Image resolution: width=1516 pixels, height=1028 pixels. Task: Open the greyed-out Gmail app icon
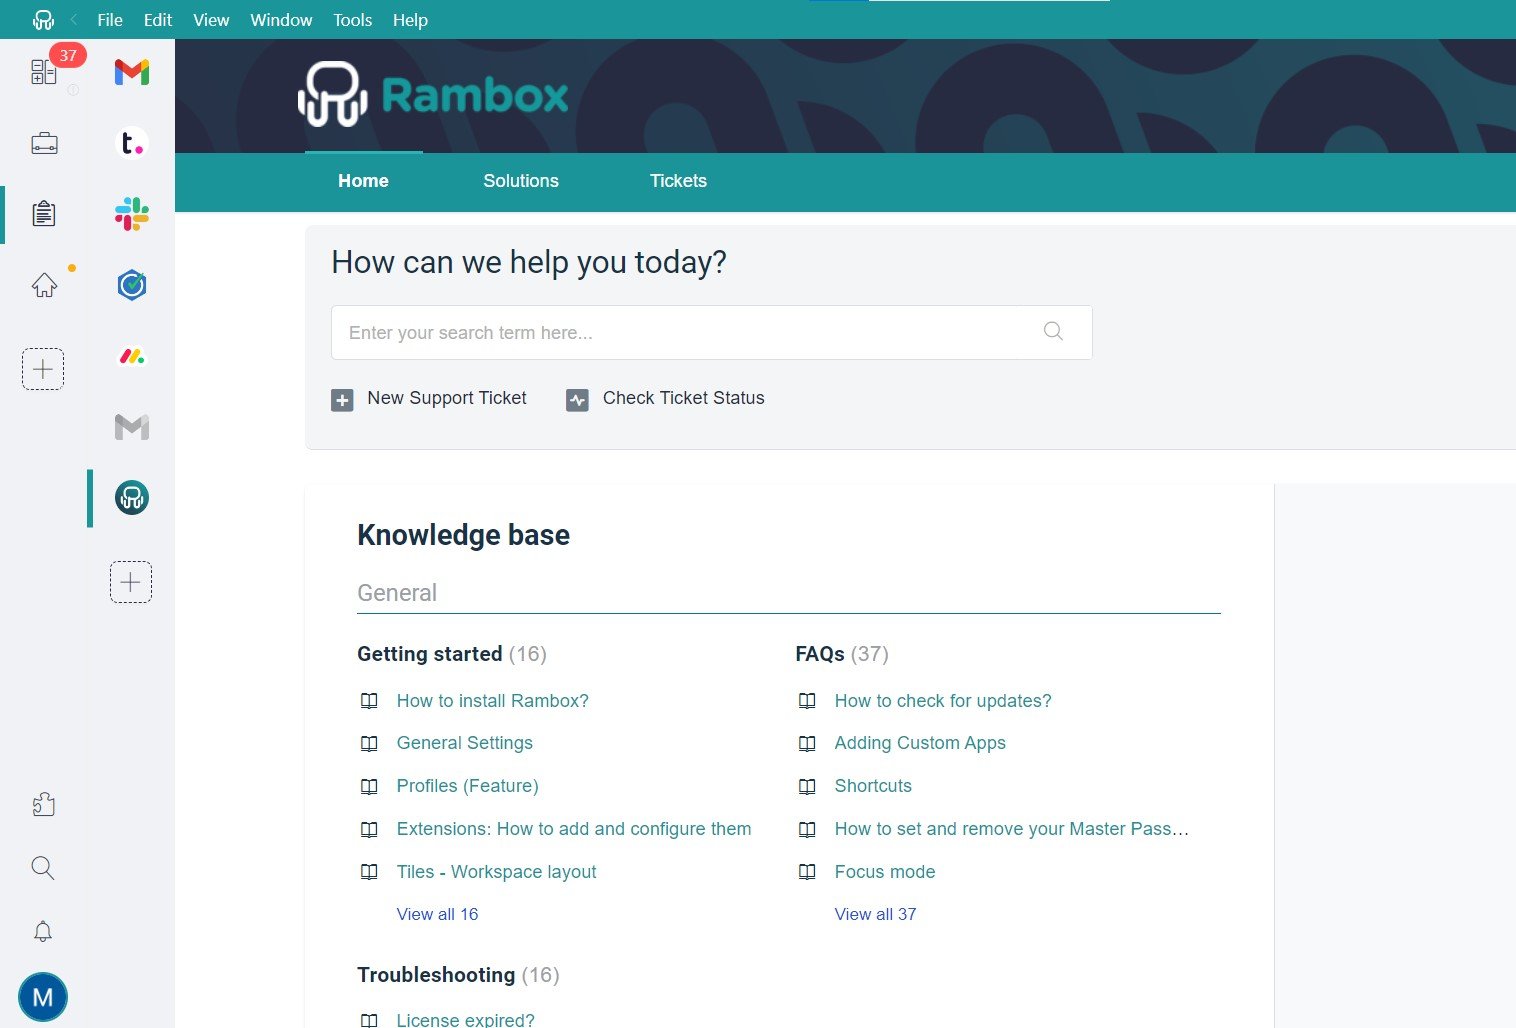click(x=131, y=427)
